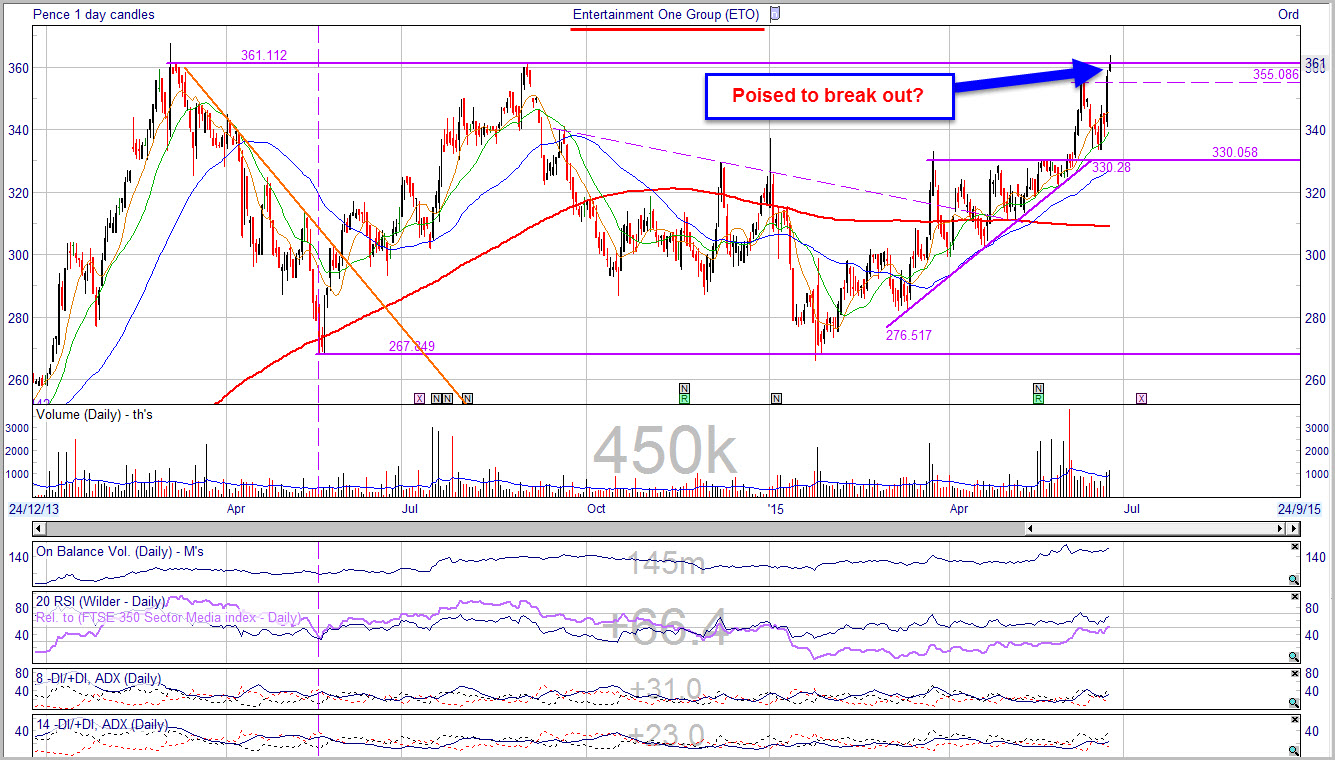Click the right arrow of the horizontal scrollbar
Viewport: 1335px width, 760px height.
coord(1294,528)
